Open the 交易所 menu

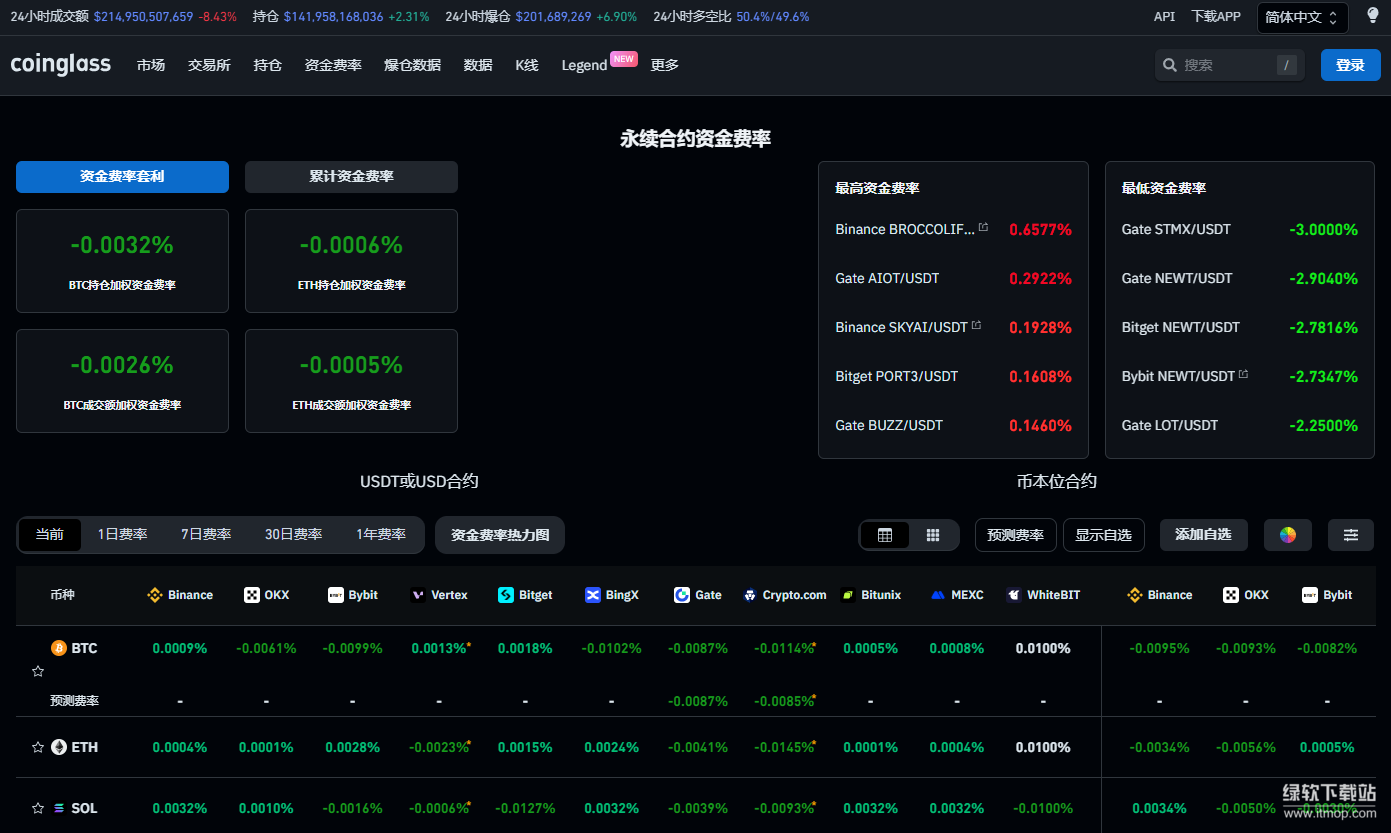point(209,65)
